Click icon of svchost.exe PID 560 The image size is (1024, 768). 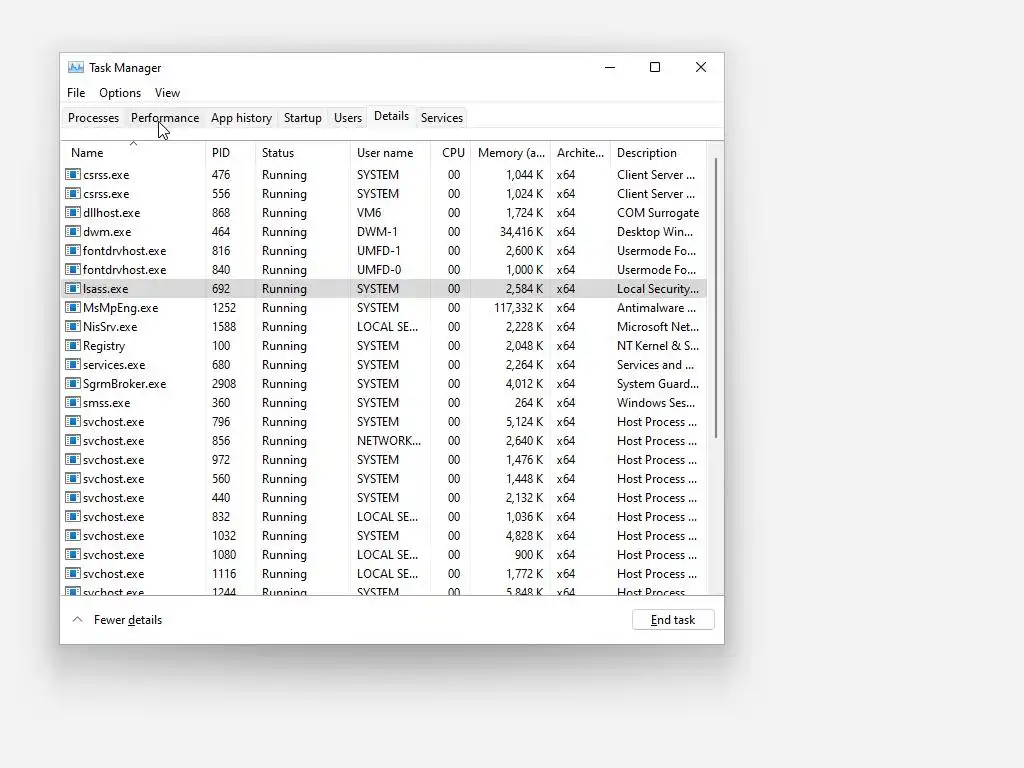(x=72, y=478)
